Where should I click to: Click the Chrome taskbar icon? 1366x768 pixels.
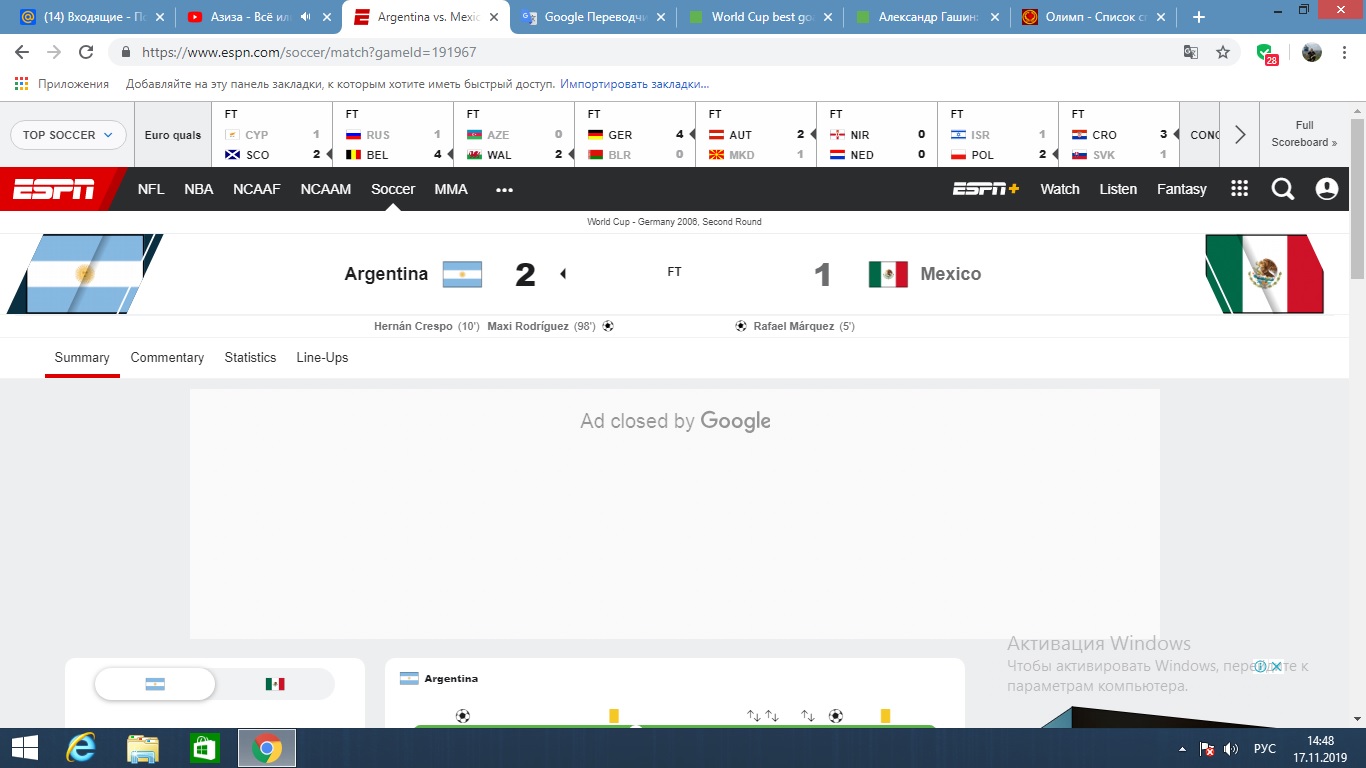coord(266,748)
